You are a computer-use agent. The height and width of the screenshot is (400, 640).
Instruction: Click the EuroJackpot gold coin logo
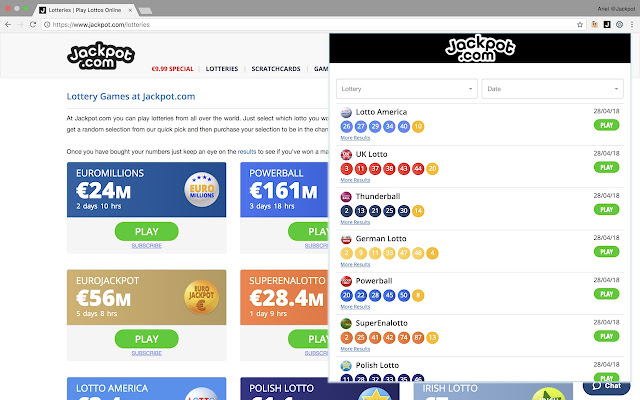pos(202,297)
